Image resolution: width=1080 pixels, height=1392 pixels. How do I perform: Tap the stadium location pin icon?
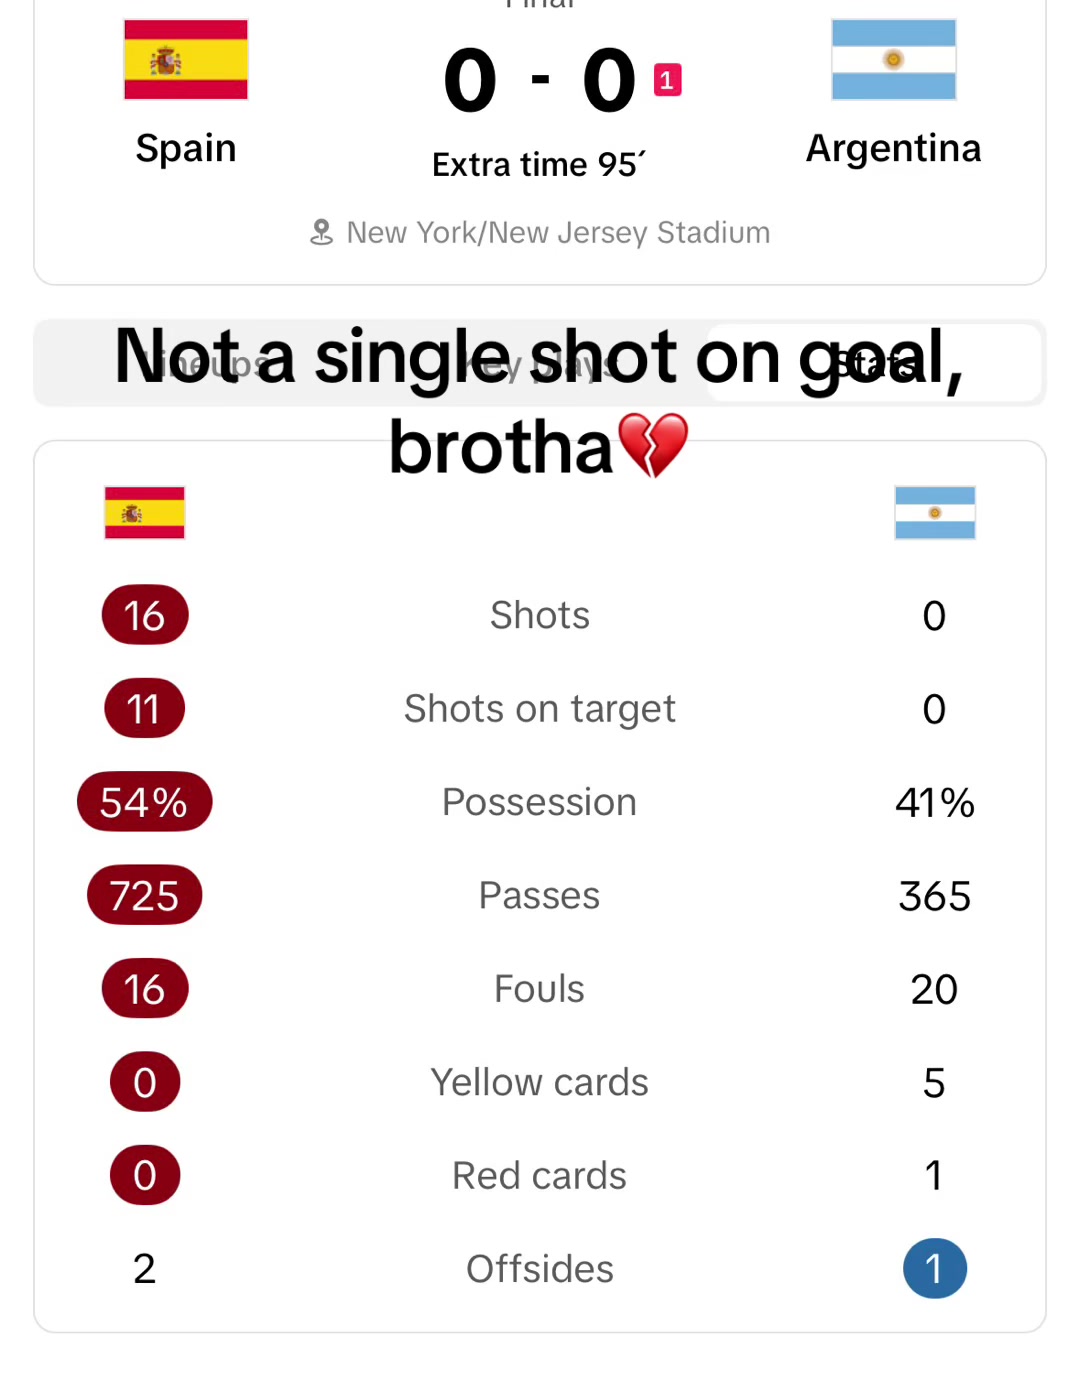(321, 232)
